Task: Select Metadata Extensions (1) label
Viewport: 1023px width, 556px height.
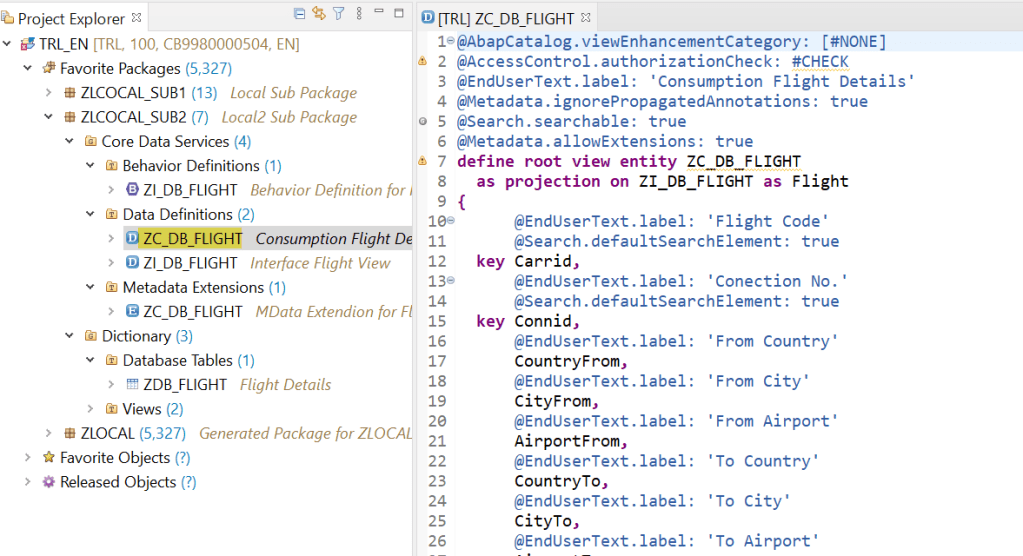Action: pyautogui.click(x=204, y=288)
